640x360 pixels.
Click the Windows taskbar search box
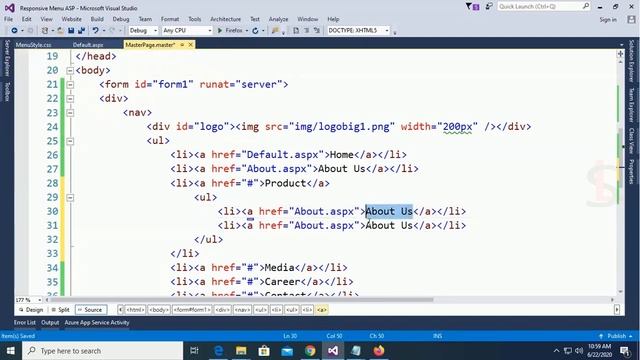click(x=102, y=351)
